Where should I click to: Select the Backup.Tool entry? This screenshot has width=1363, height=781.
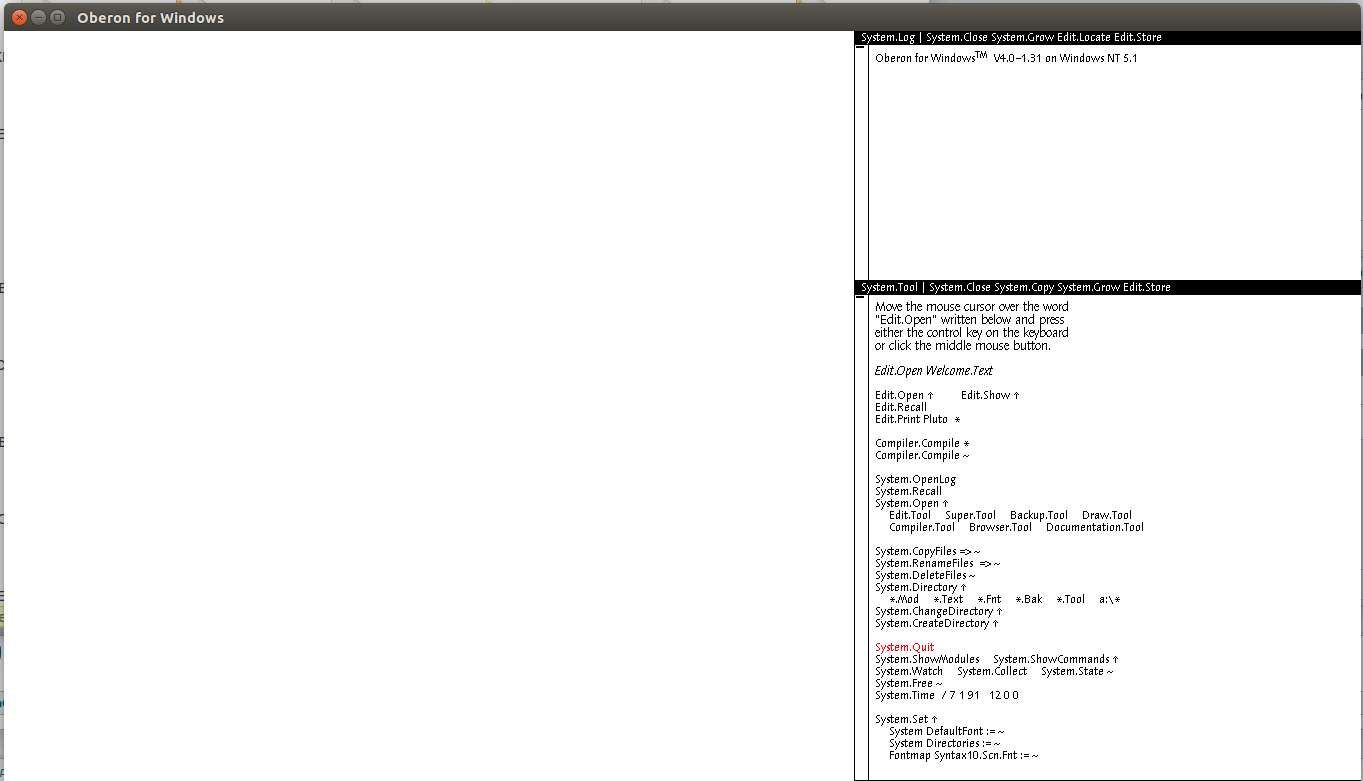(x=1039, y=516)
